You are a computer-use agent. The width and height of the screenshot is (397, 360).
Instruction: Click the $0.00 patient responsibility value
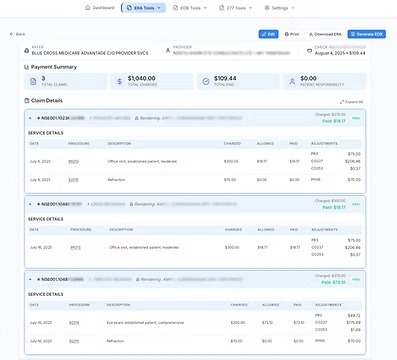[308, 78]
